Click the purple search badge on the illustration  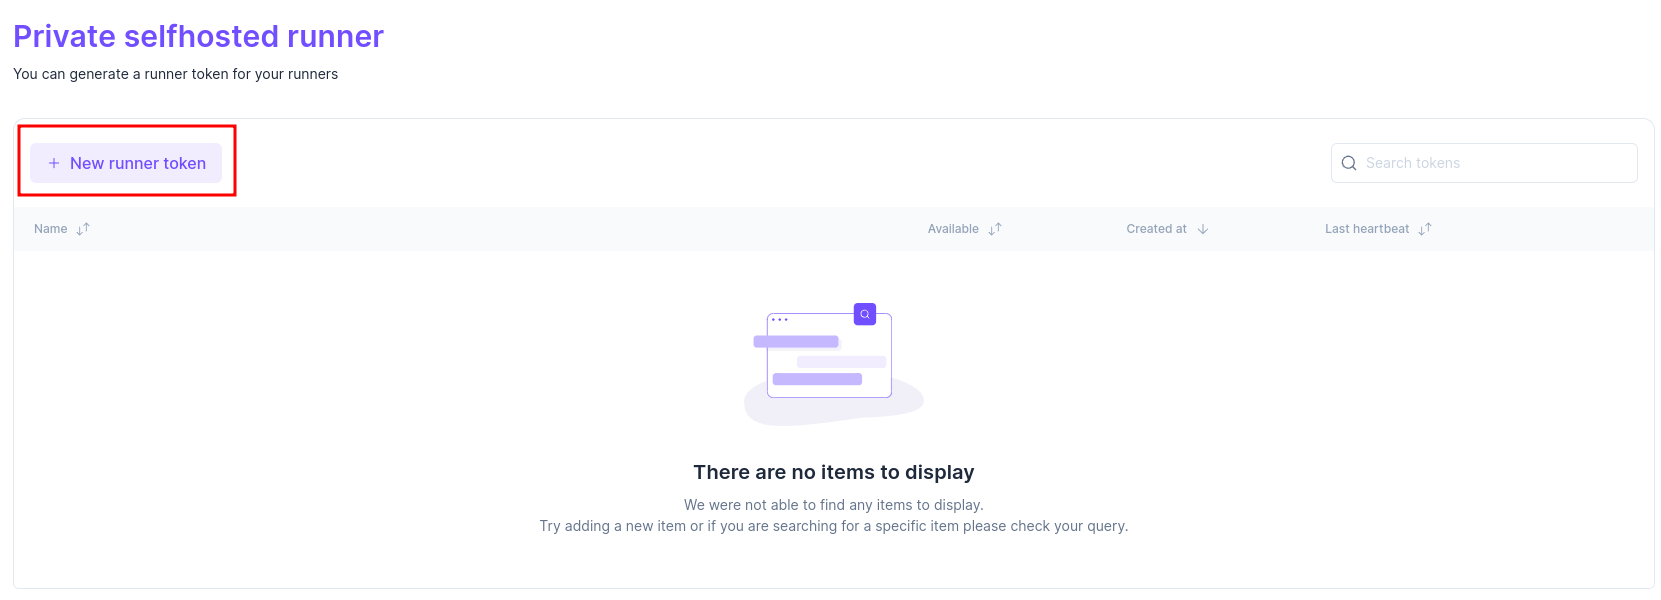[865, 314]
